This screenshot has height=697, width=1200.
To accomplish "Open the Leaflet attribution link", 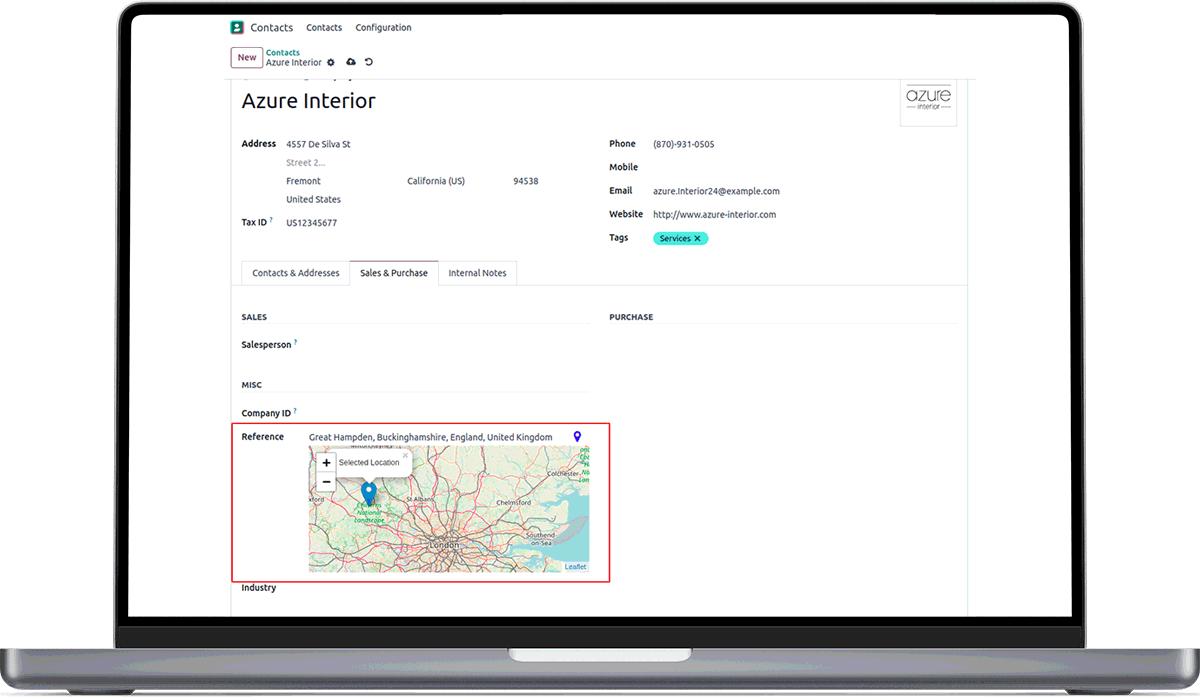I will 576,567.
